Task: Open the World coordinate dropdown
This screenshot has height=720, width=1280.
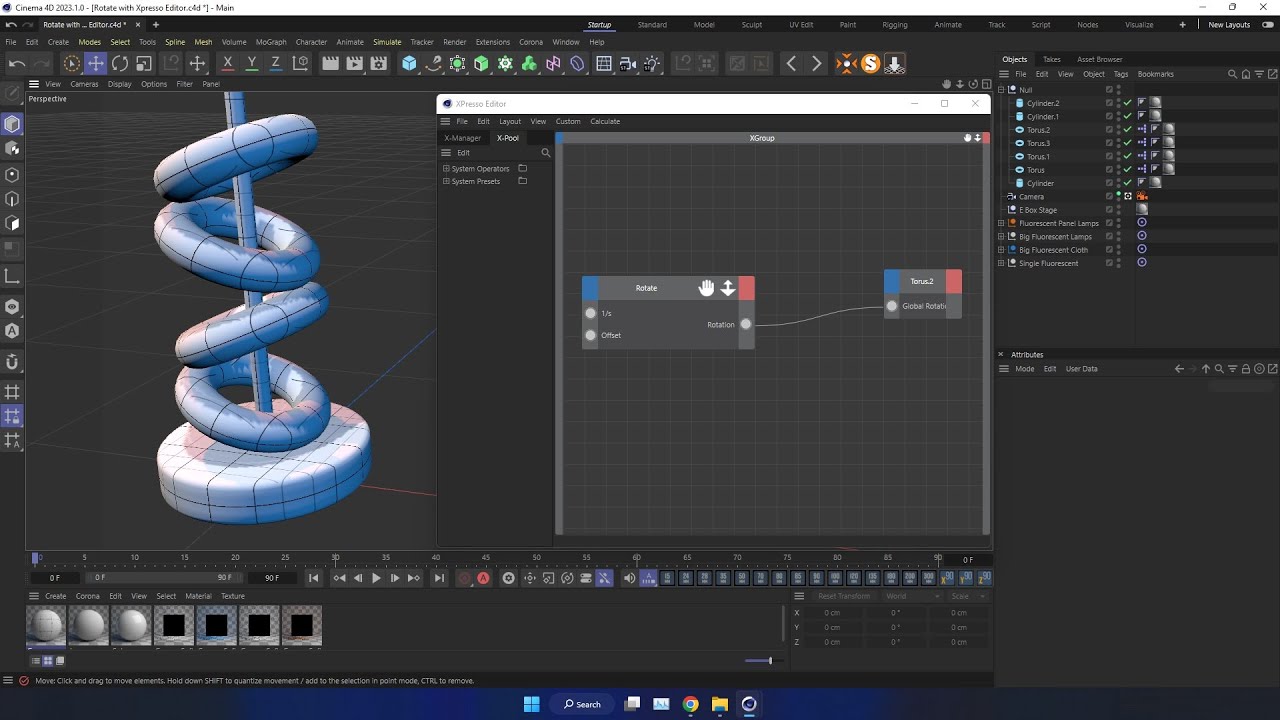Action: [x=912, y=596]
